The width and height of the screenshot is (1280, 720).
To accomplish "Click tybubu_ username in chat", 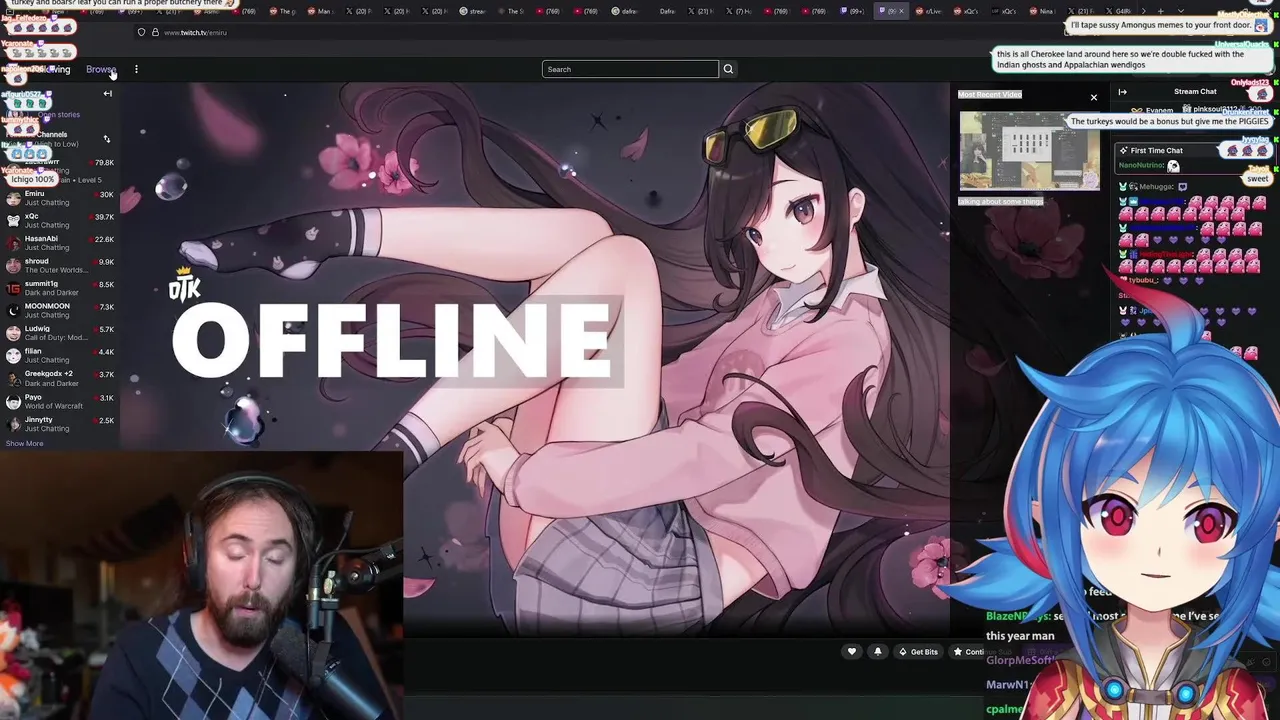I will point(1143,280).
